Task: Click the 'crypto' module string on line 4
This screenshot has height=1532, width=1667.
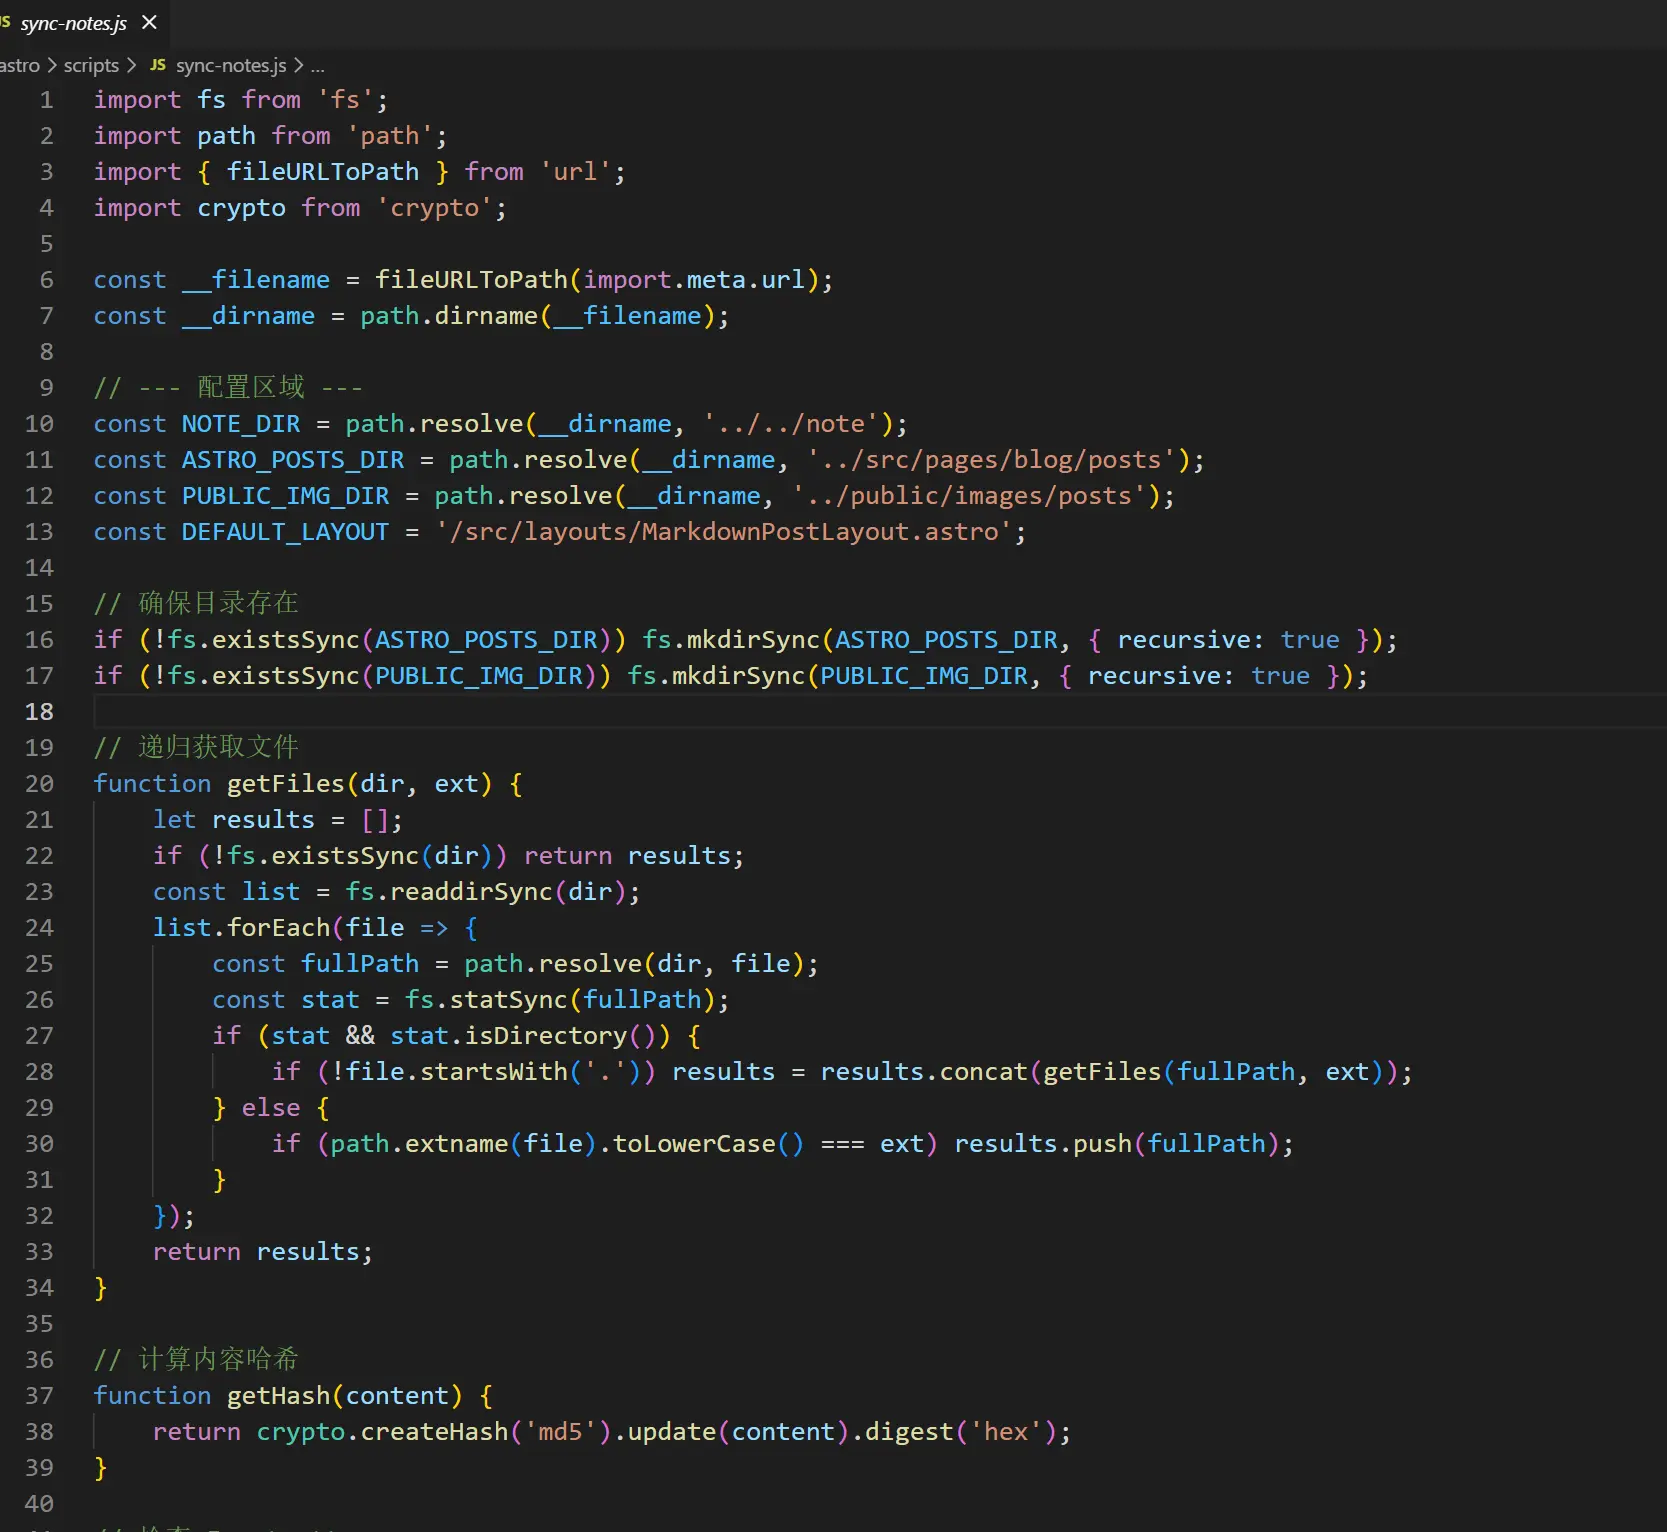Action: [x=435, y=207]
